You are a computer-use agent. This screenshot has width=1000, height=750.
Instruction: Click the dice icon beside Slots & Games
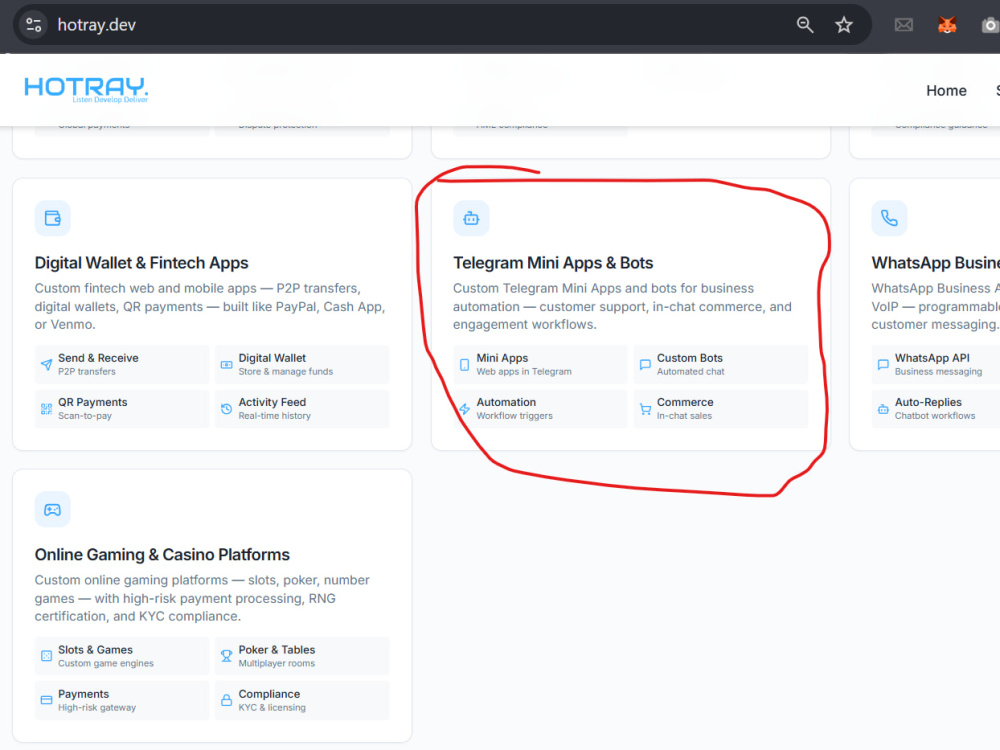click(47, 656)
